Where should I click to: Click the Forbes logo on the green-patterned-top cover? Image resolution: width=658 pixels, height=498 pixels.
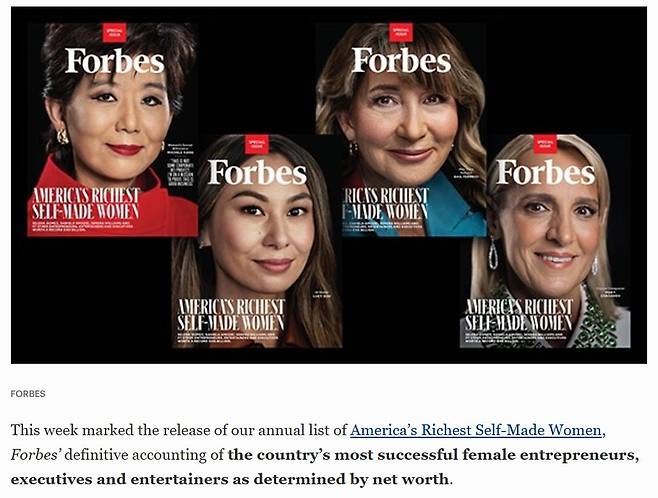[x=545, y=173]
